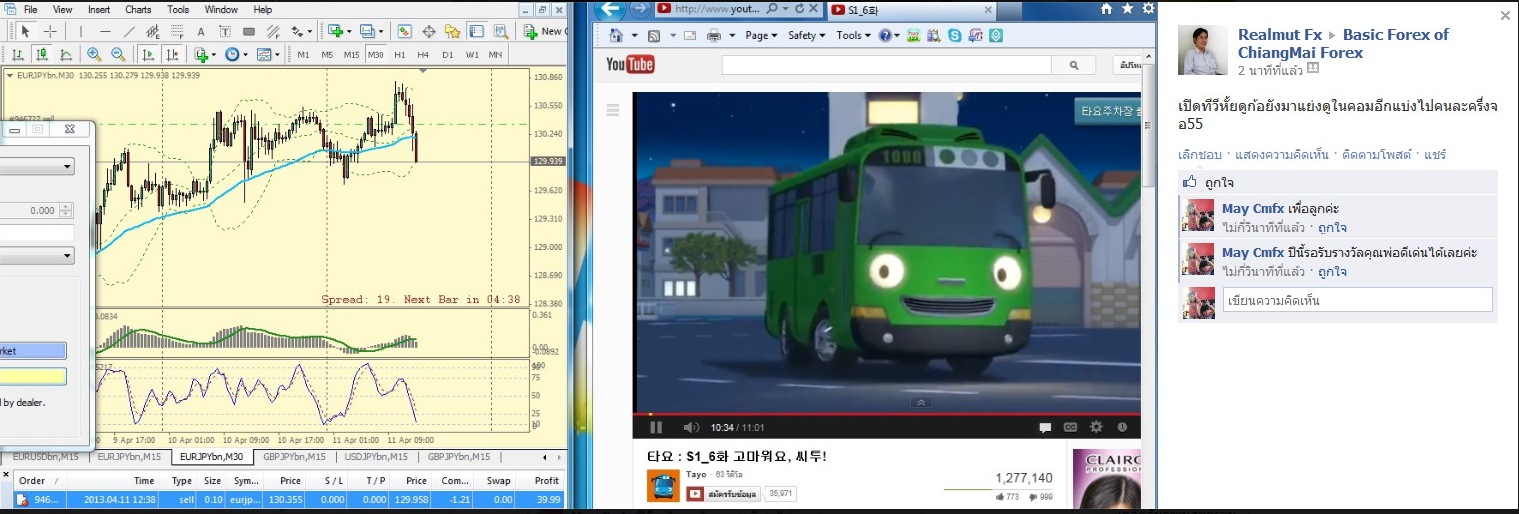The height and width of the screenshot is (514, 1519).
Task: Switch to GBPJPYbn,M15 chart tab after EURJPYbn,M30
Action: click(x=293, y=457)
